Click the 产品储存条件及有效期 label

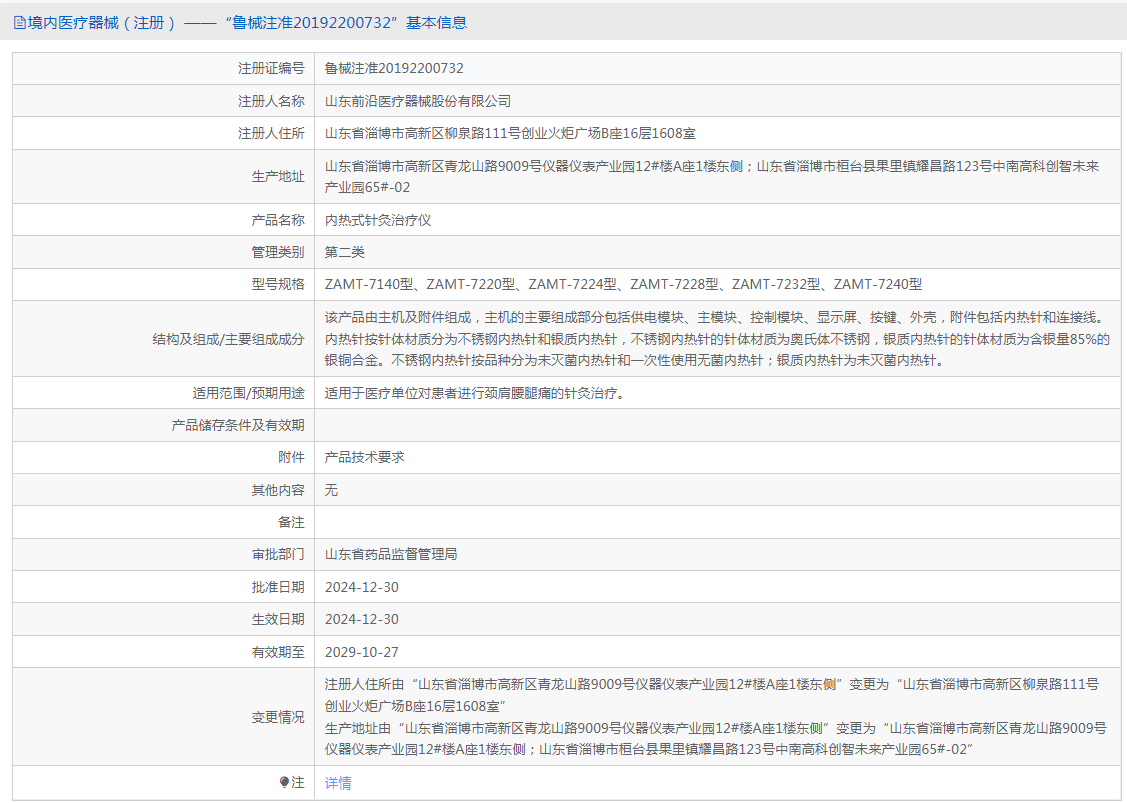238,426
